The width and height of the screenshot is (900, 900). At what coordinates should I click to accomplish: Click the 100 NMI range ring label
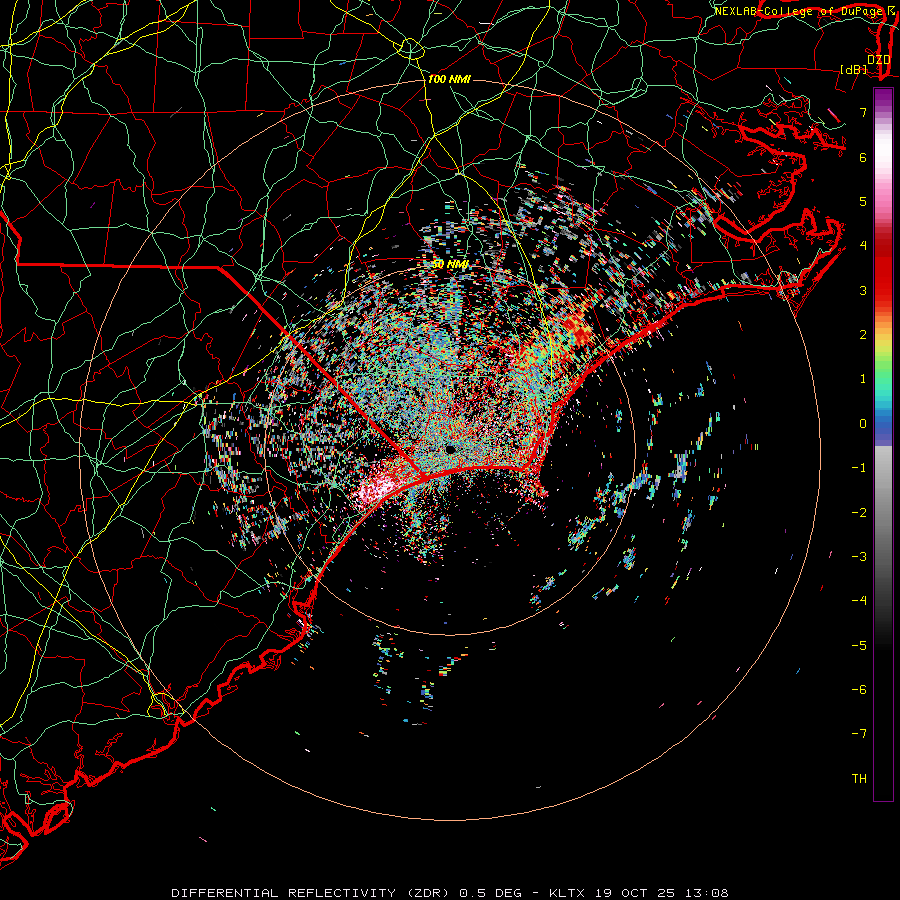(x=449, y=79)
